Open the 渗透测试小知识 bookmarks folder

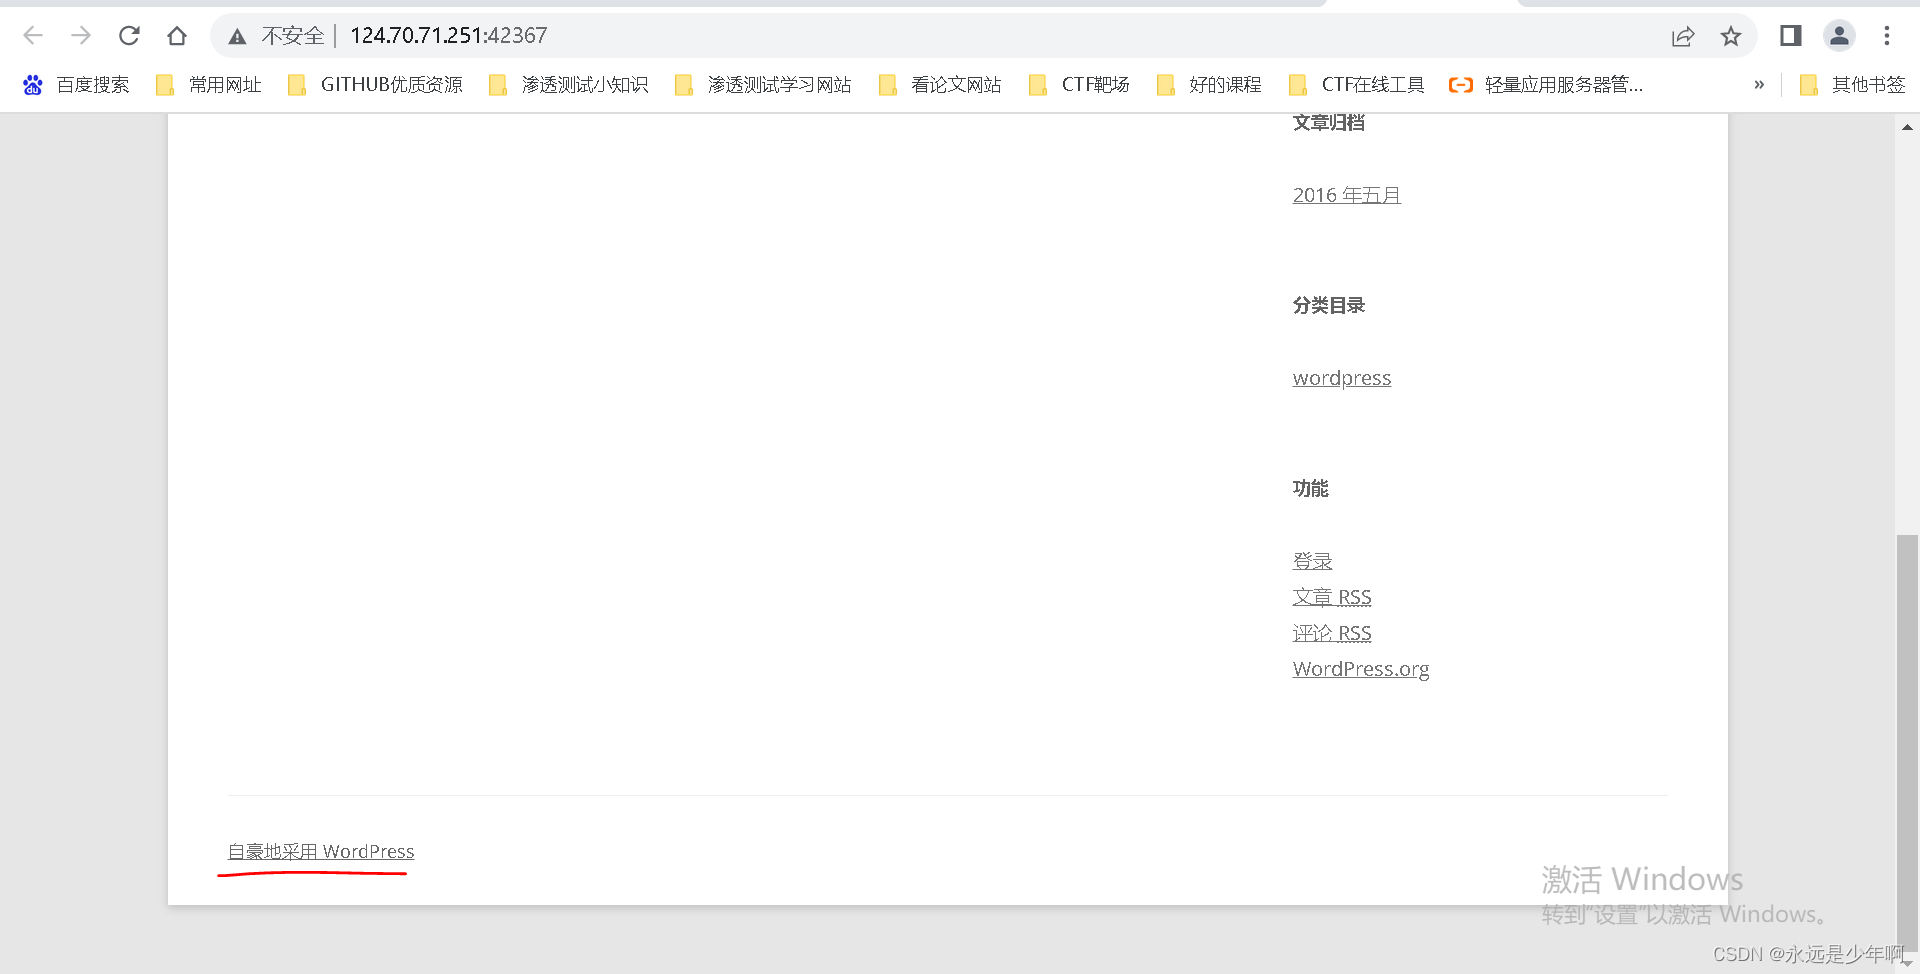pyautogui.click(x=569, y=85)
